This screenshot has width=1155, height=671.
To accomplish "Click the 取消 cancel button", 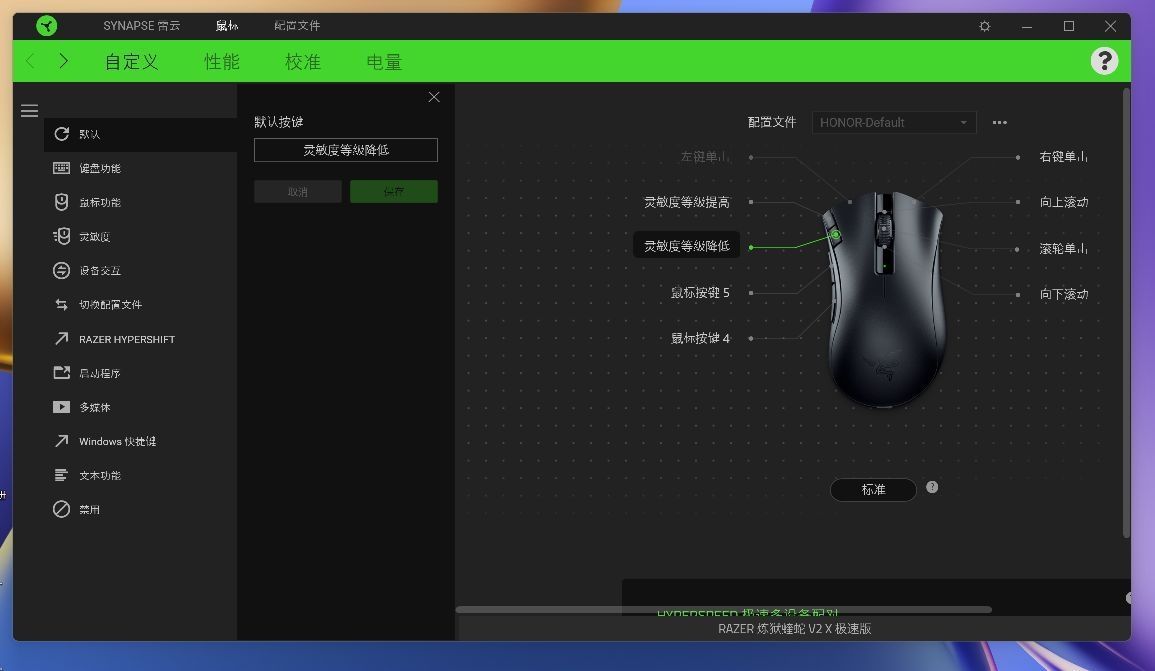I will [x=297, y=191].
